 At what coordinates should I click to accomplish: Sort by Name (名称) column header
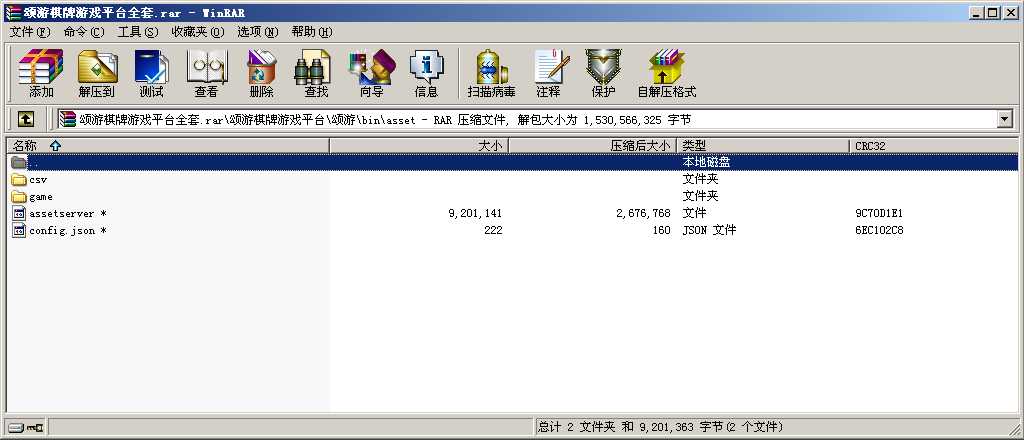(x=168, y=146)
